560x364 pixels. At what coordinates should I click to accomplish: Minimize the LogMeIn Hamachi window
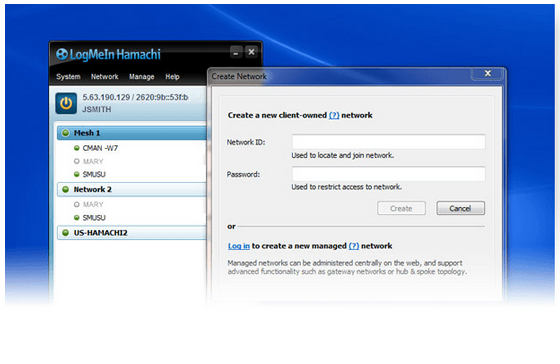(x=236, y=53)
